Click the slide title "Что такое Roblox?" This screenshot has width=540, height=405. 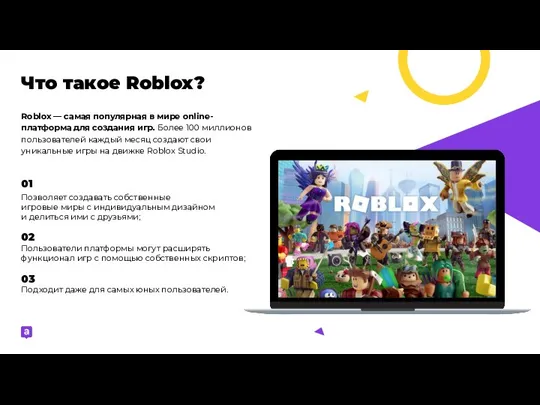click(113, 83)
